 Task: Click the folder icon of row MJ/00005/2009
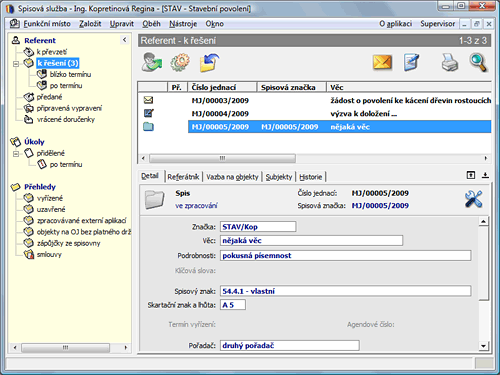pyautogui.click(x=149, y=127)
